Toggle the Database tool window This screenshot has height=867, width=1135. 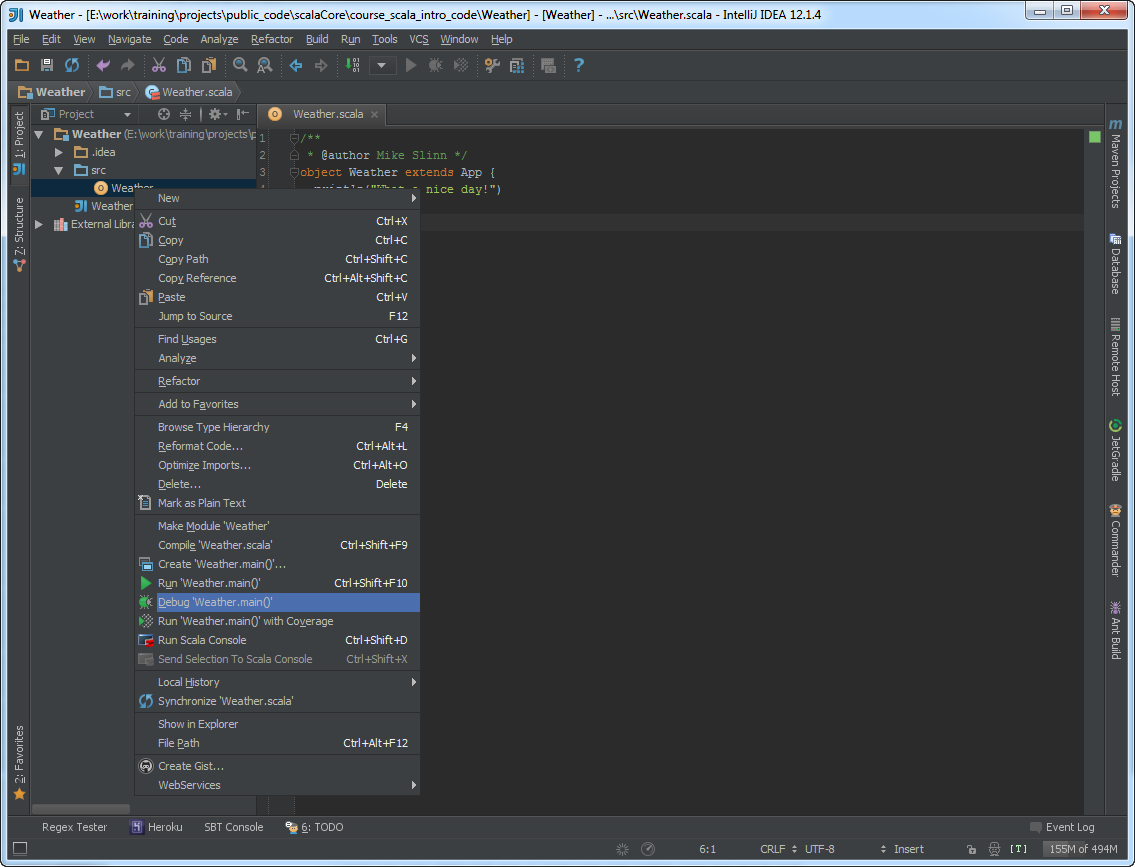(x=1115, y=263)
